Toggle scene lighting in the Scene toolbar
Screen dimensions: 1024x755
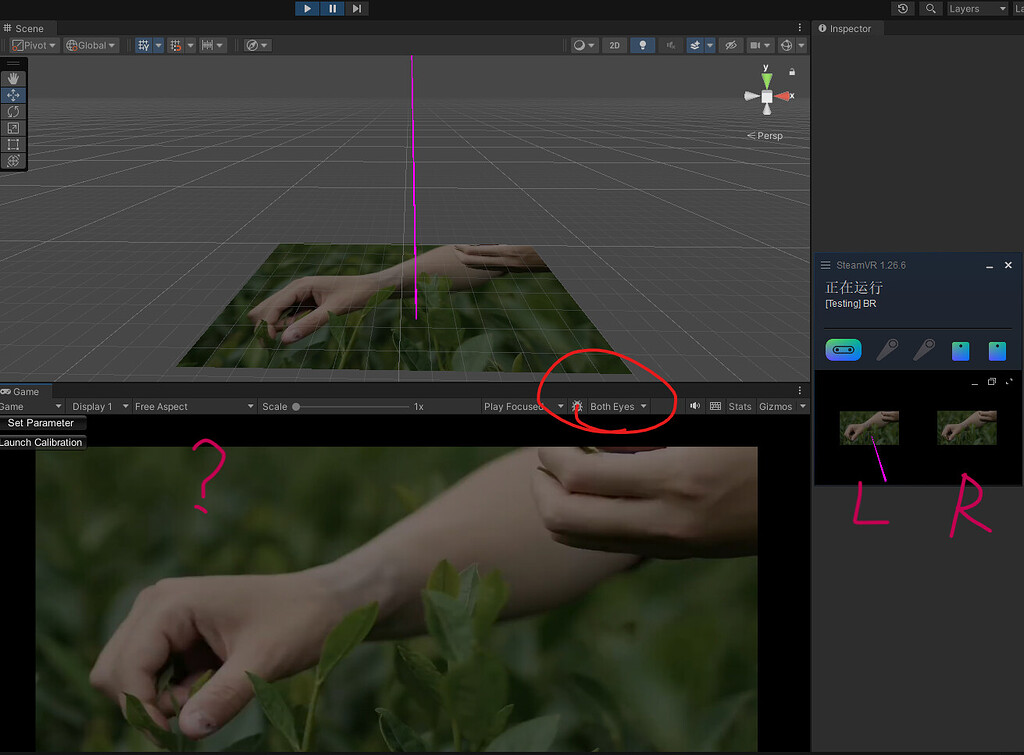point(642,44)
